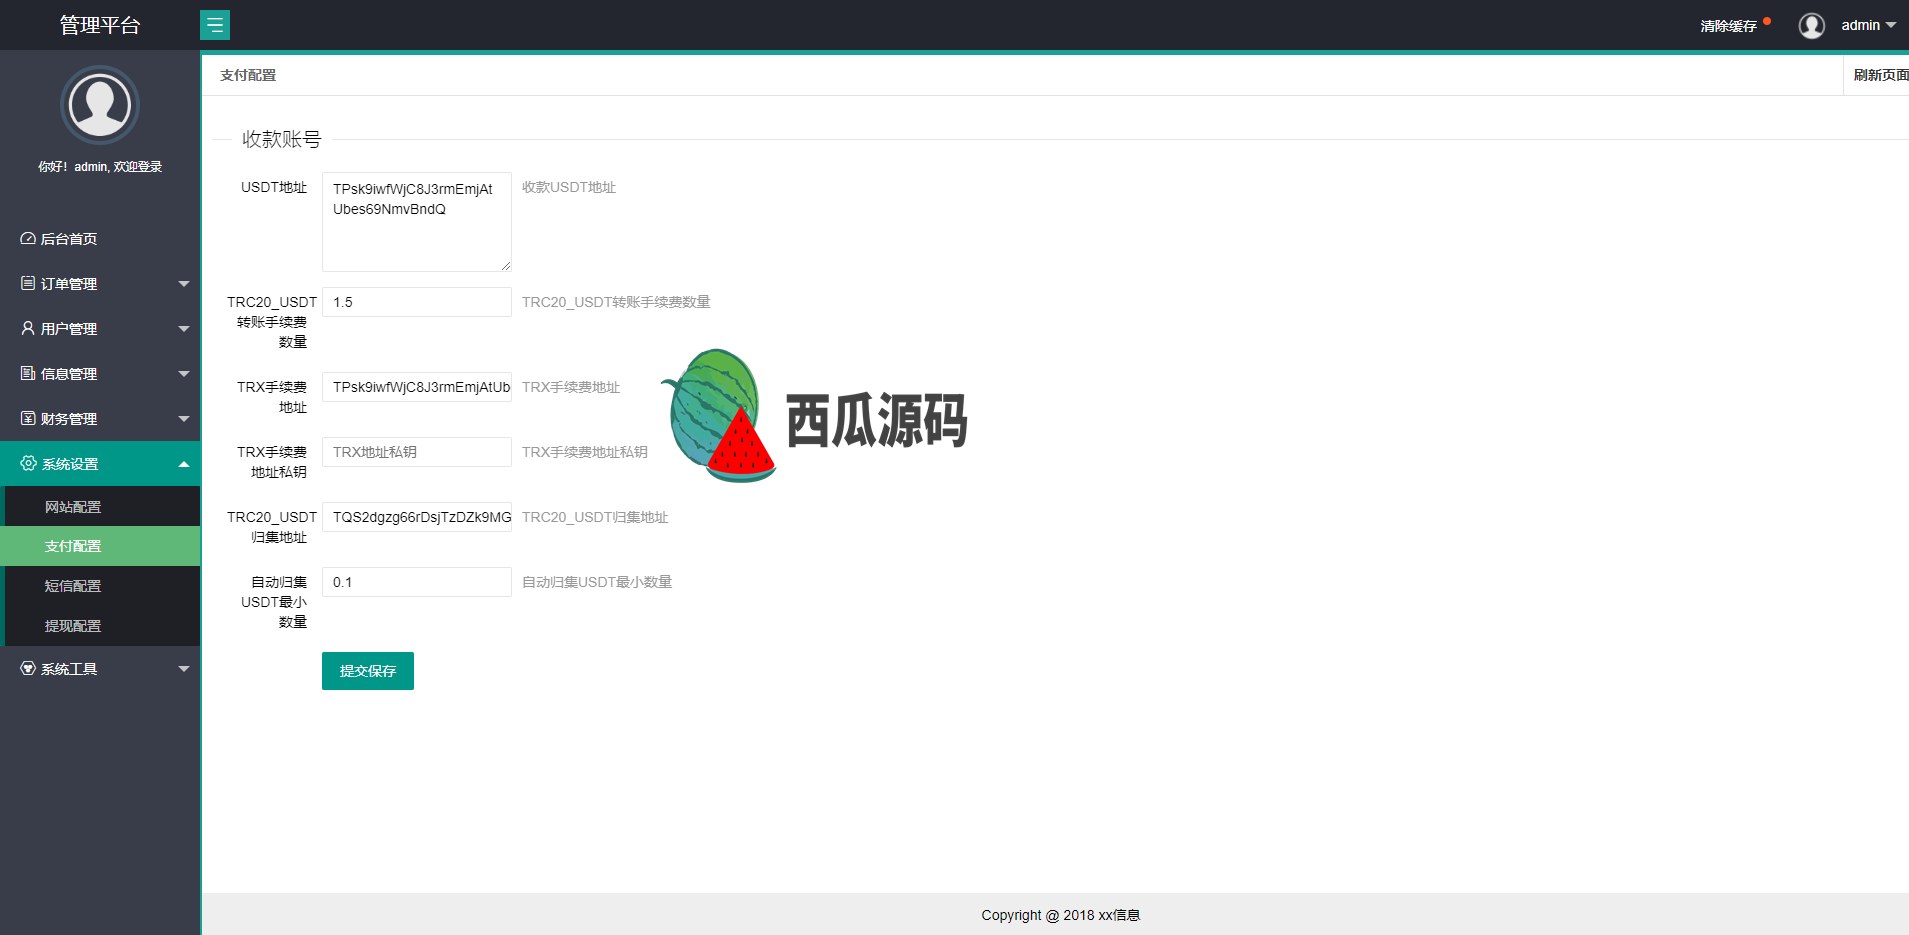Expand the 信息管理 menu arrow

point(184,374)
